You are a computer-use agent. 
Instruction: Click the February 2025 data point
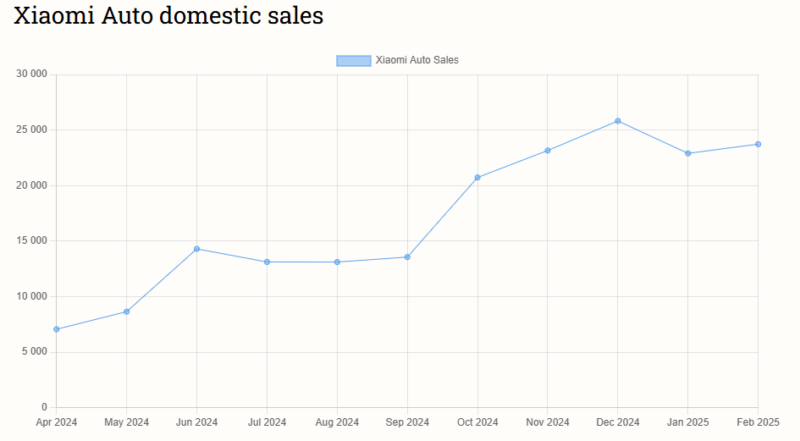point(758,144)
